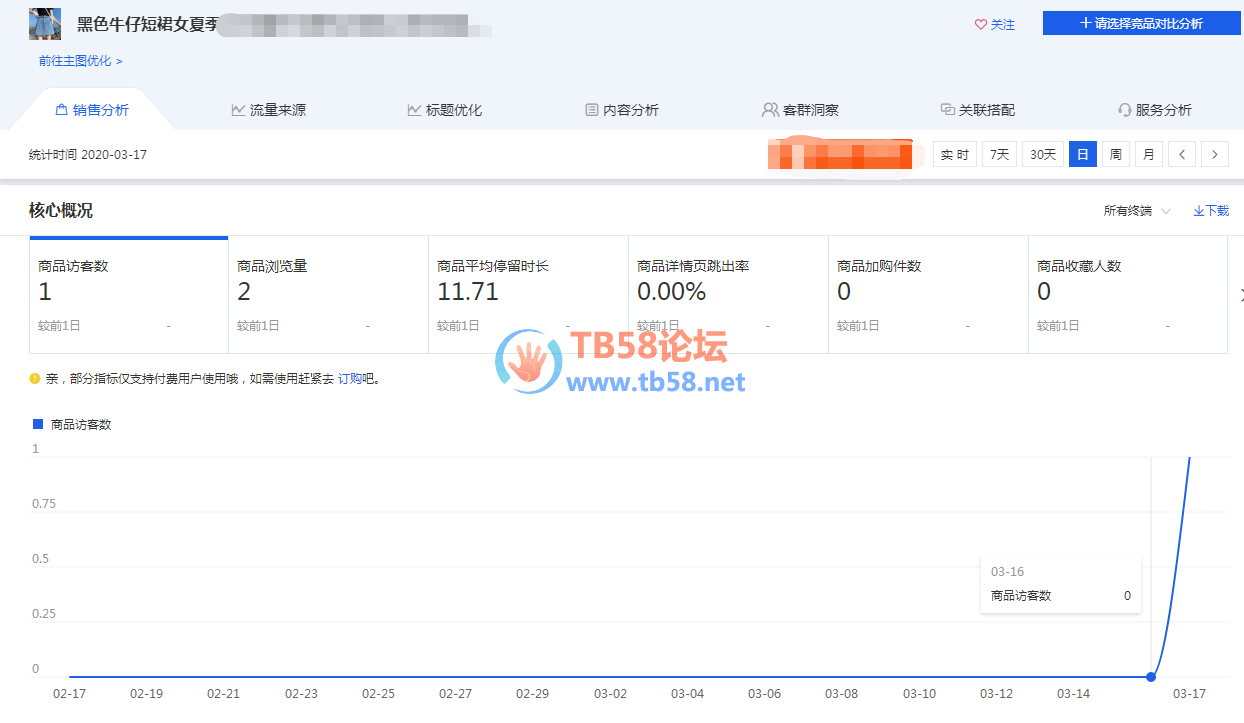This screenshot has height=723, width=1244.
Task: Click the previous date arrow icon
Action: 1182,155
